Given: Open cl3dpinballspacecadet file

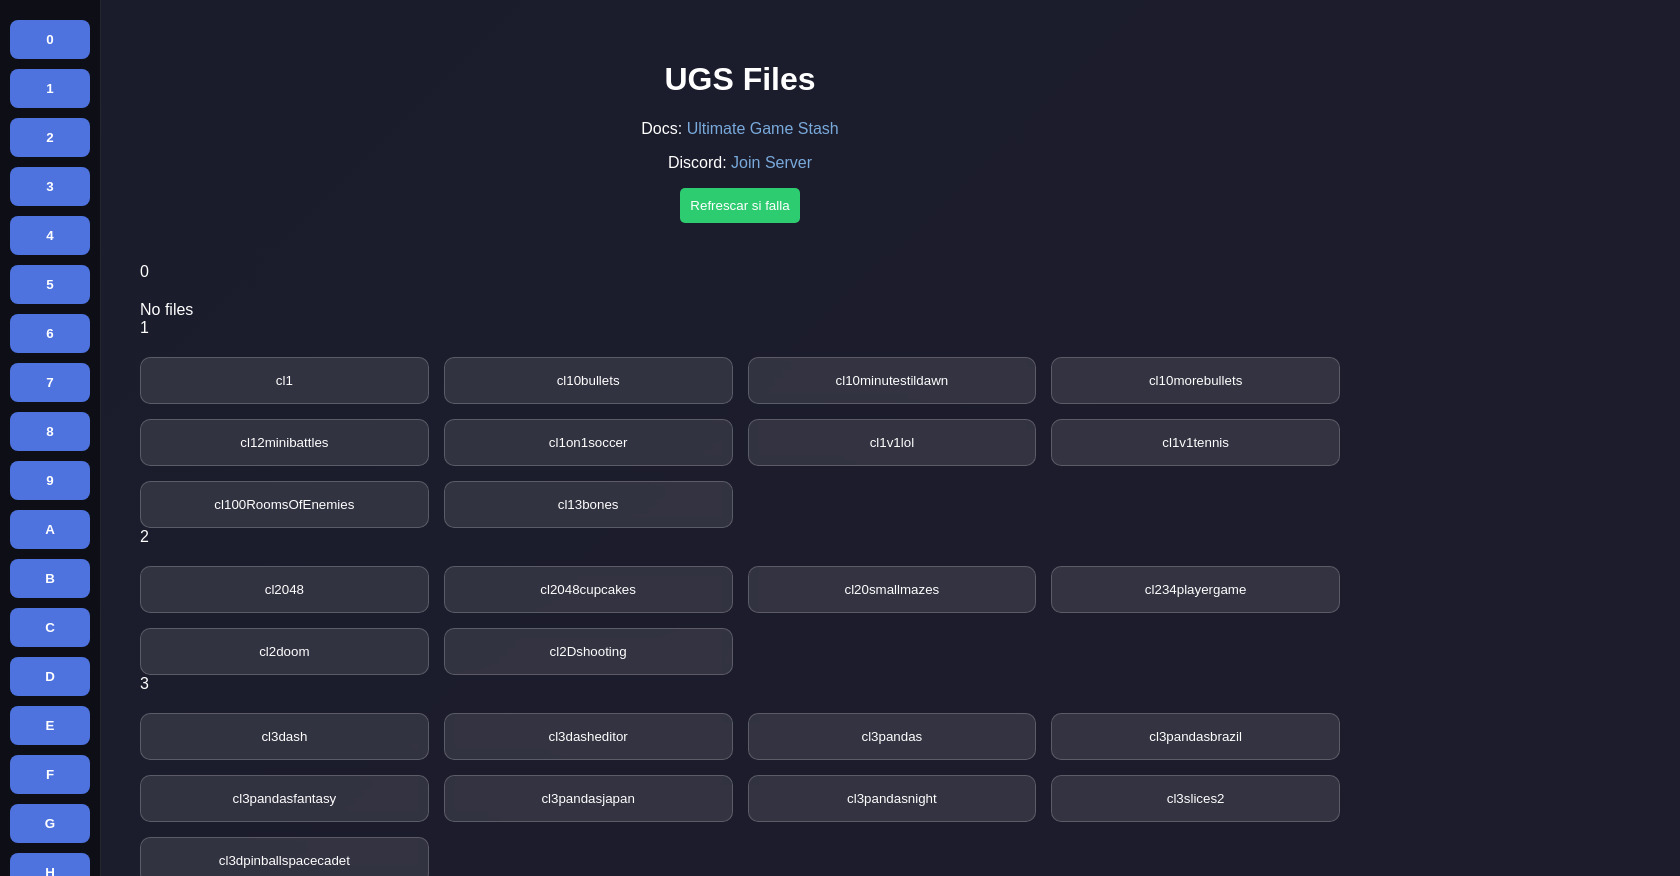Looking at the screenshot, I should click(x=284, y=859).
